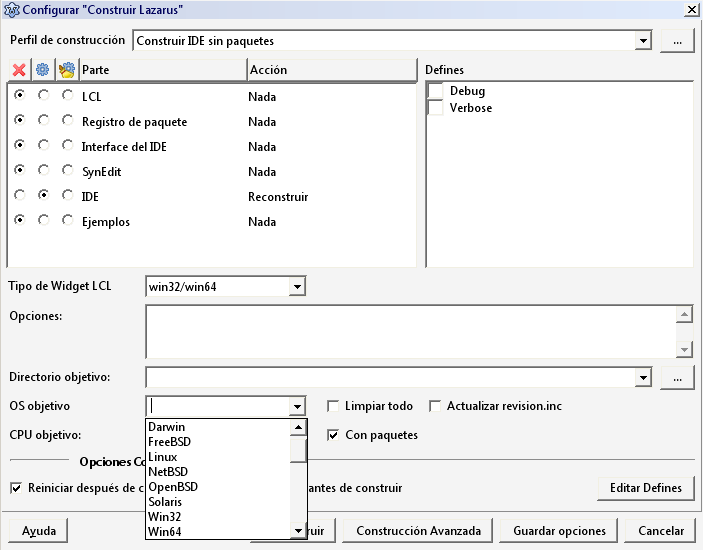The image size is (703, 550).
Task: Select 'Nada' radio for LCL
Action: click(x=19, y=95)
